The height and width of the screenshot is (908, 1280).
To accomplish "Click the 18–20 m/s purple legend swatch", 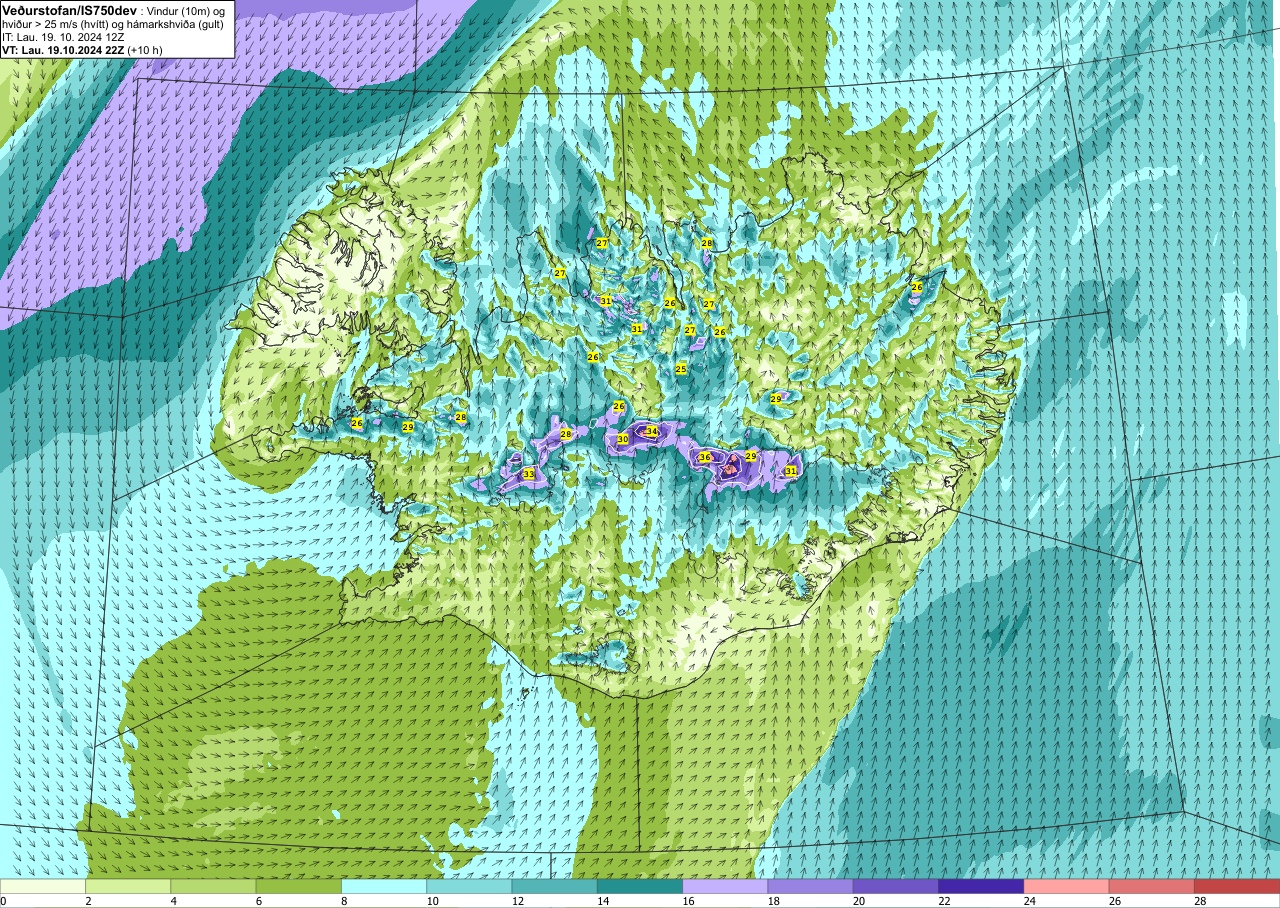I will pyautogui.click(x=810, y=886).
